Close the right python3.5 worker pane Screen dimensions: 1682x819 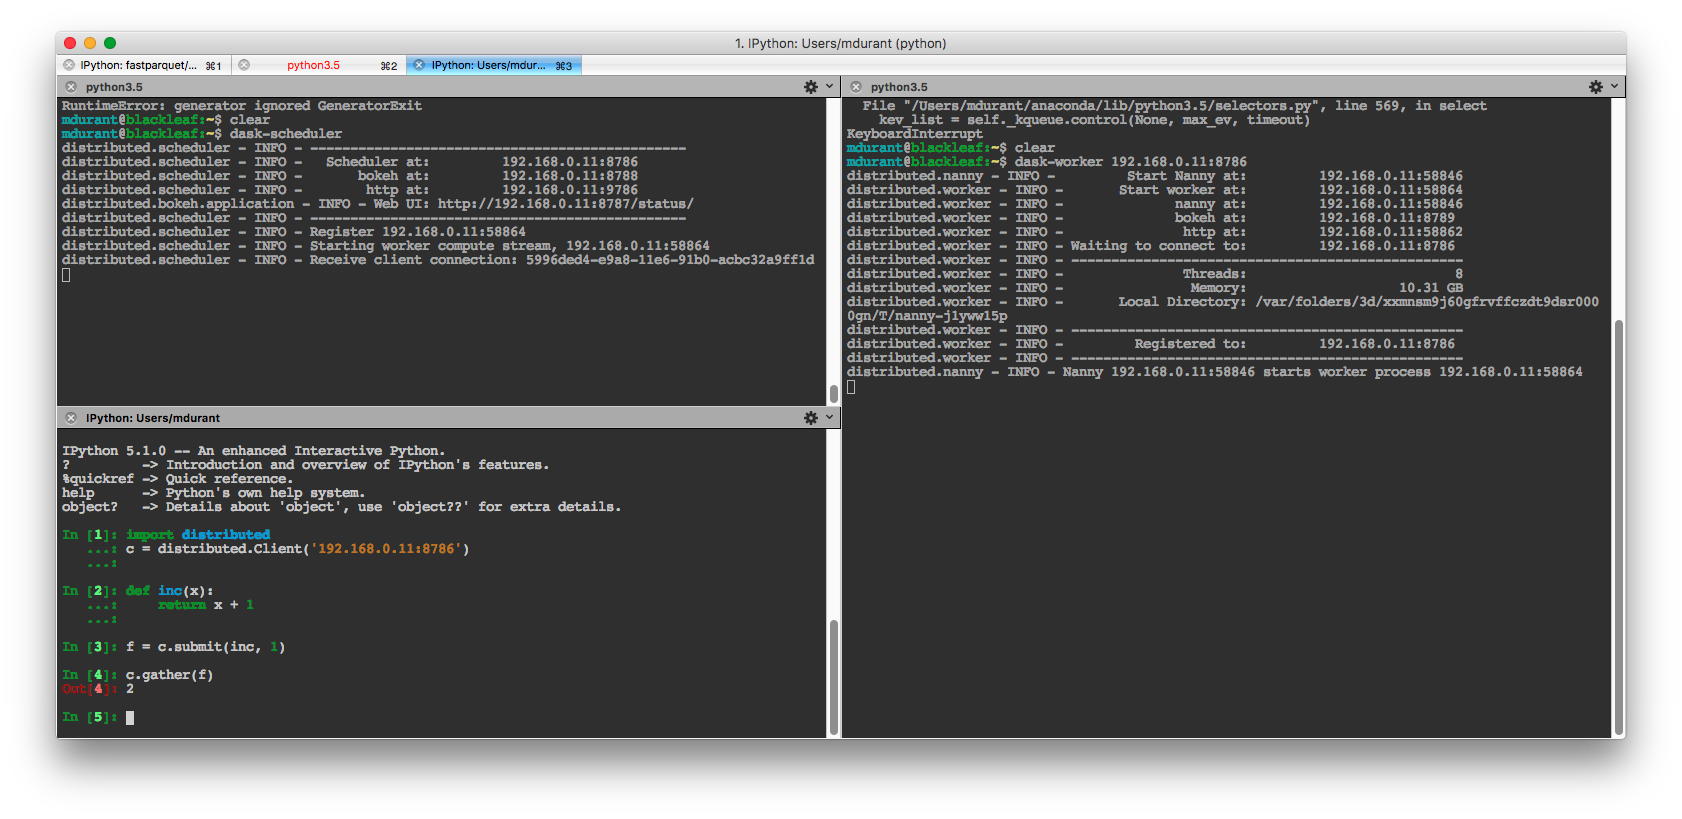pos(856,87)
